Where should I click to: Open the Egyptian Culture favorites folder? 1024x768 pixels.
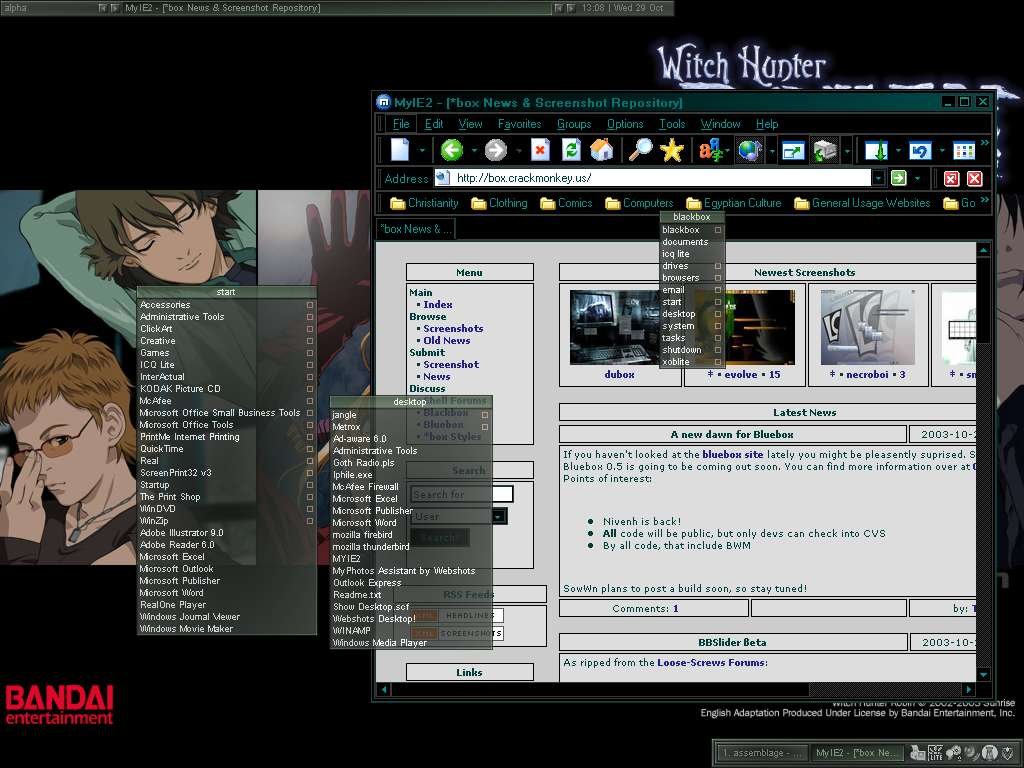[x=733, y=203]
